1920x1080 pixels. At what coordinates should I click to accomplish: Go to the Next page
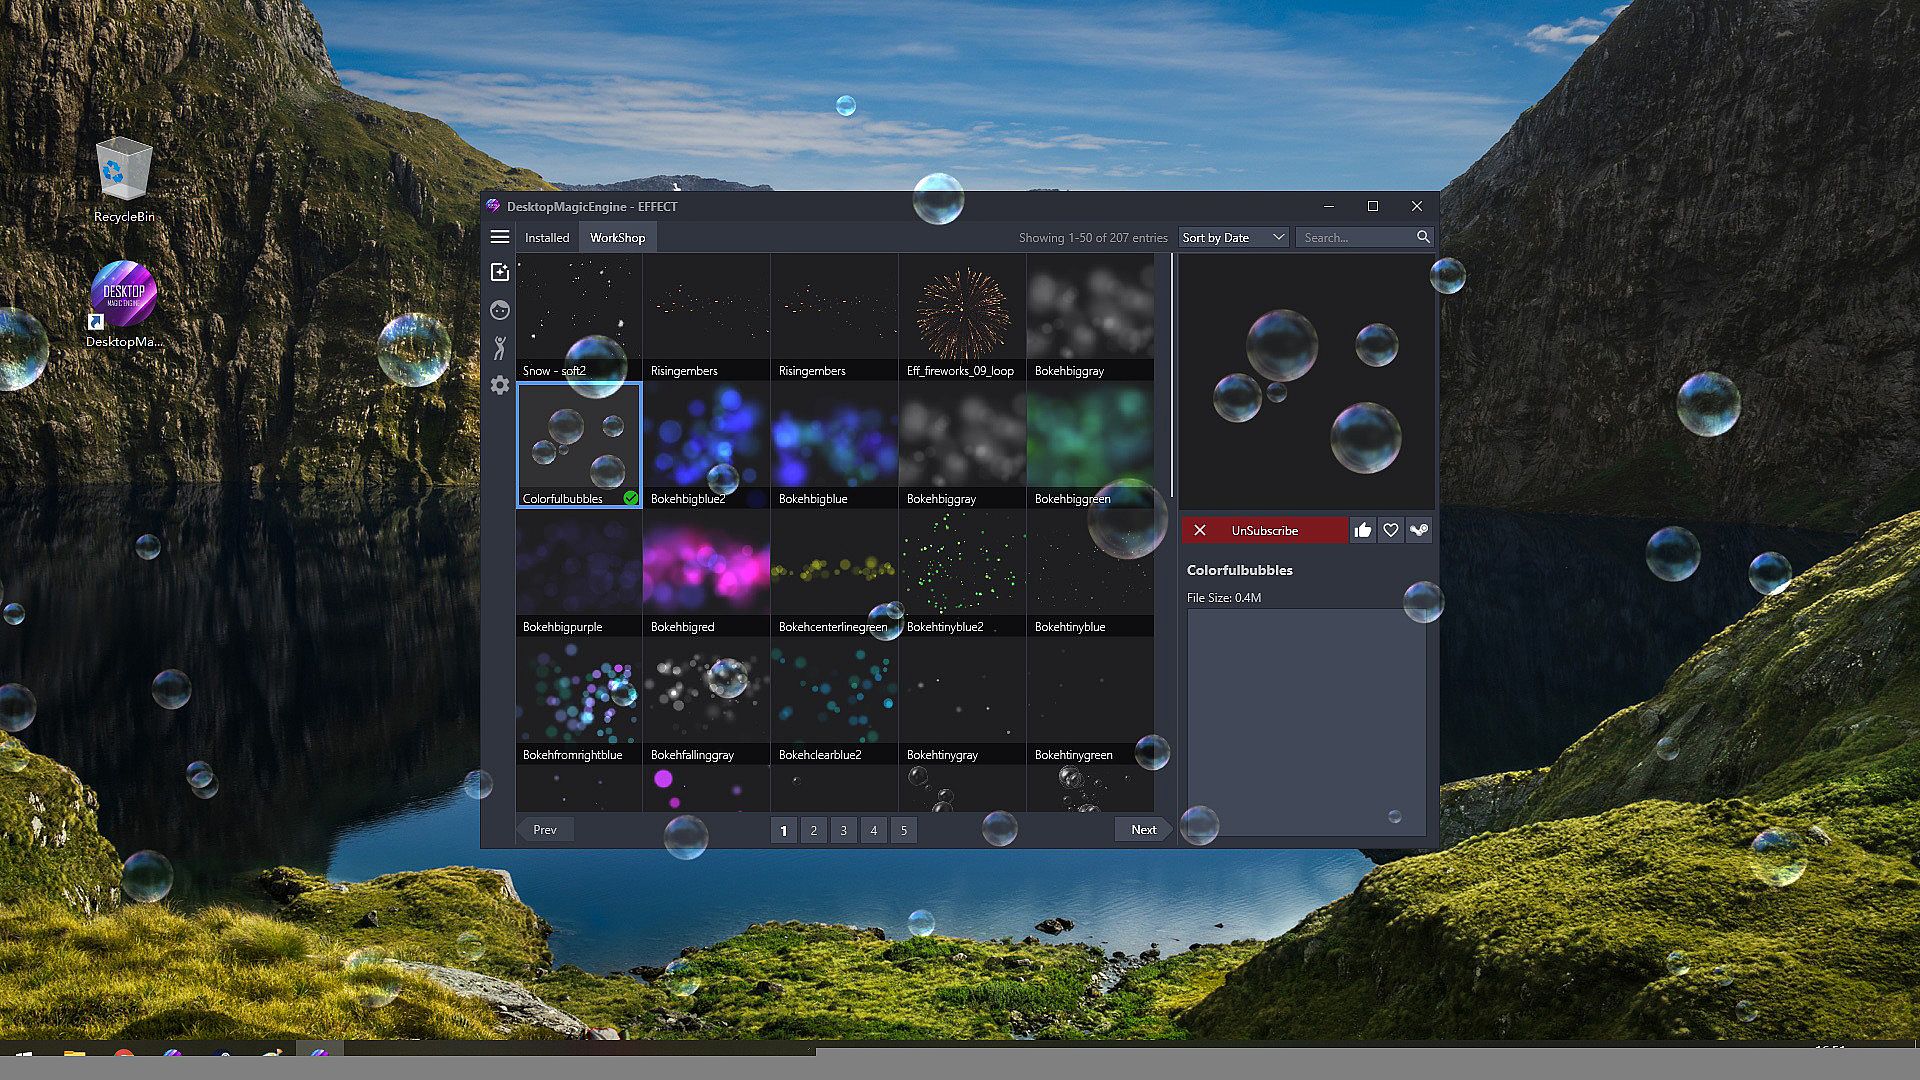[1142, 830]
